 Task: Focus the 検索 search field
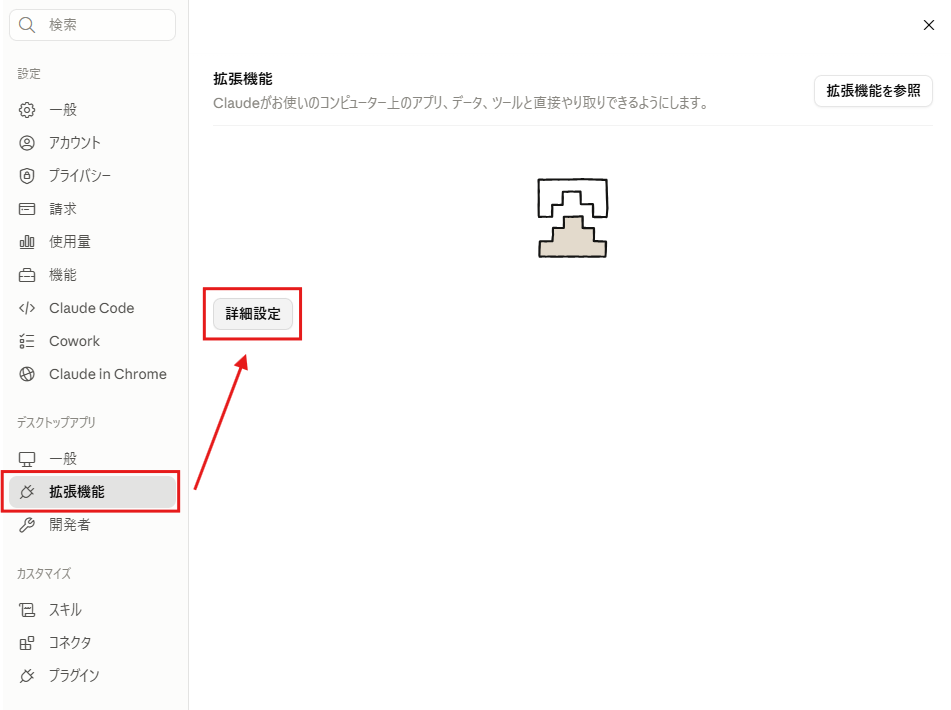tap(92, 25)
